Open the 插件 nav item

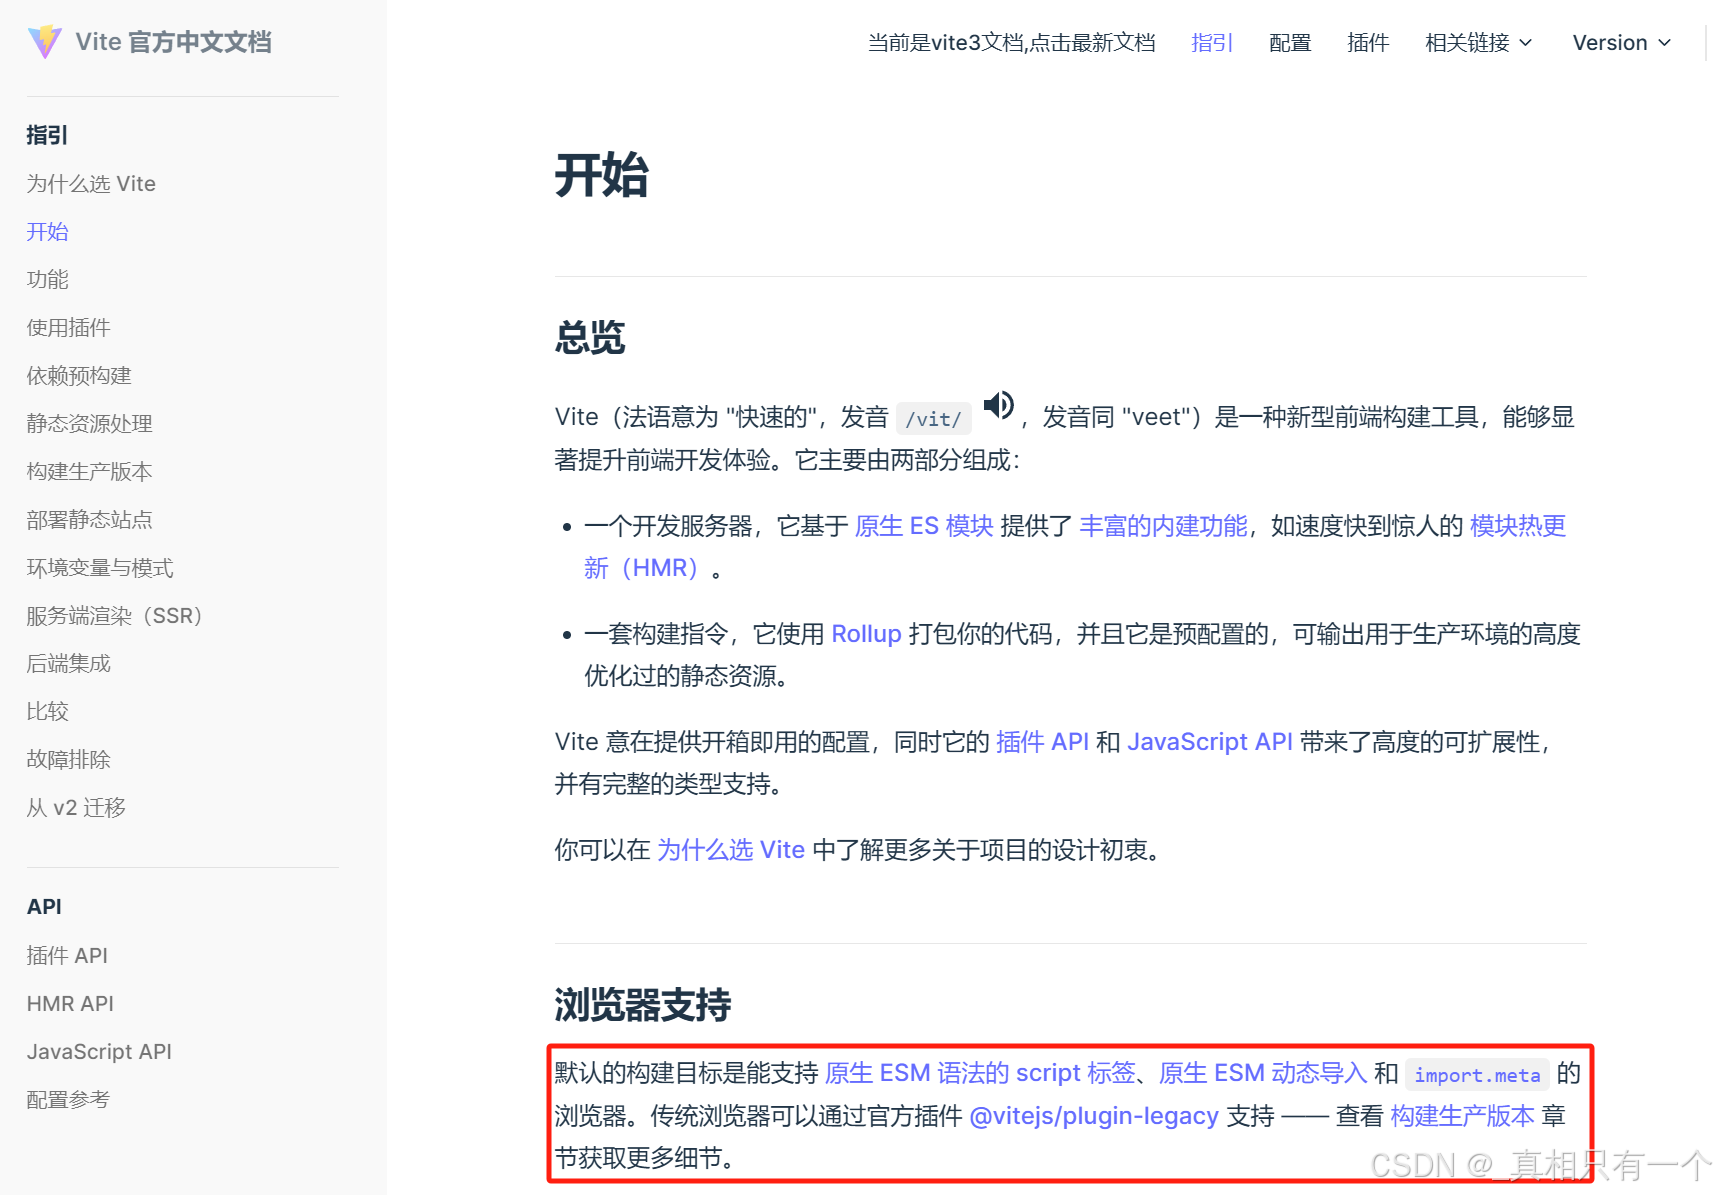[1368, 43]
